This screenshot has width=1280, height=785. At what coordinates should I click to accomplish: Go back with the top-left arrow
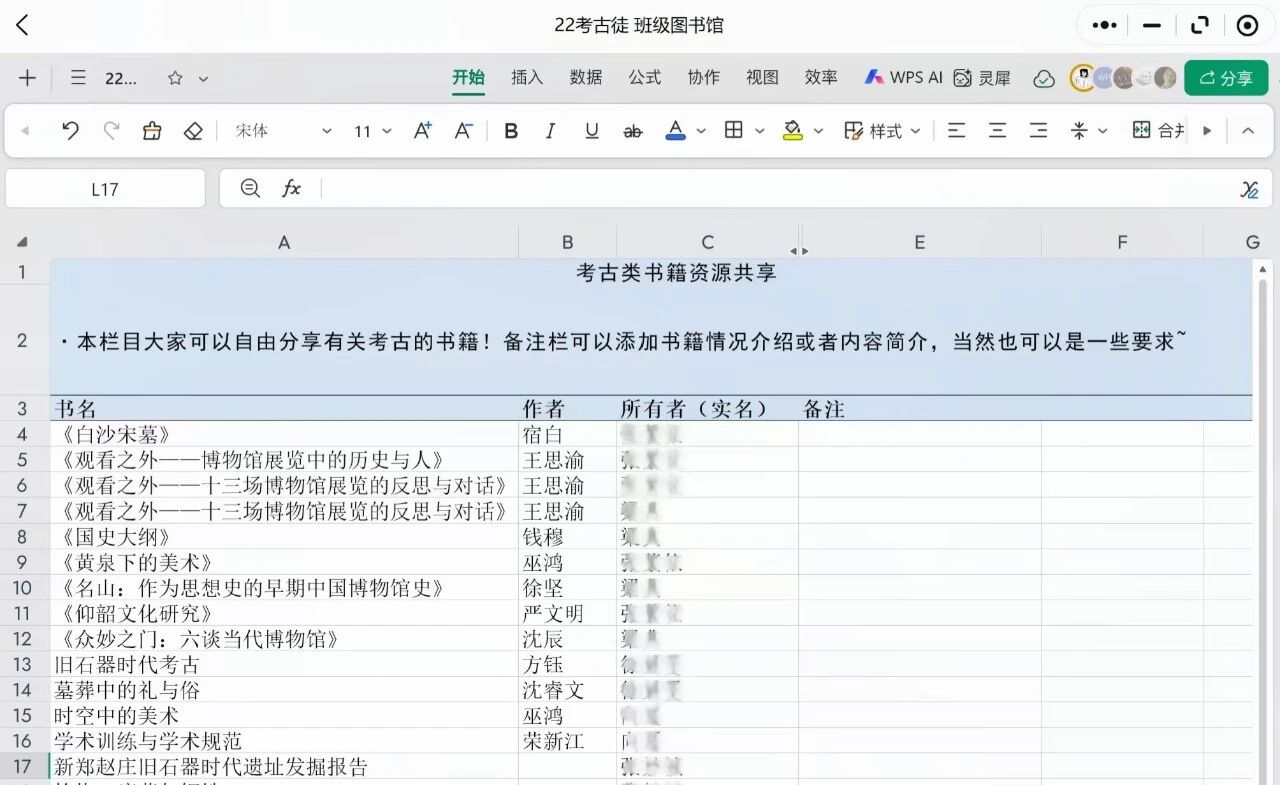(x=23, y=26)
